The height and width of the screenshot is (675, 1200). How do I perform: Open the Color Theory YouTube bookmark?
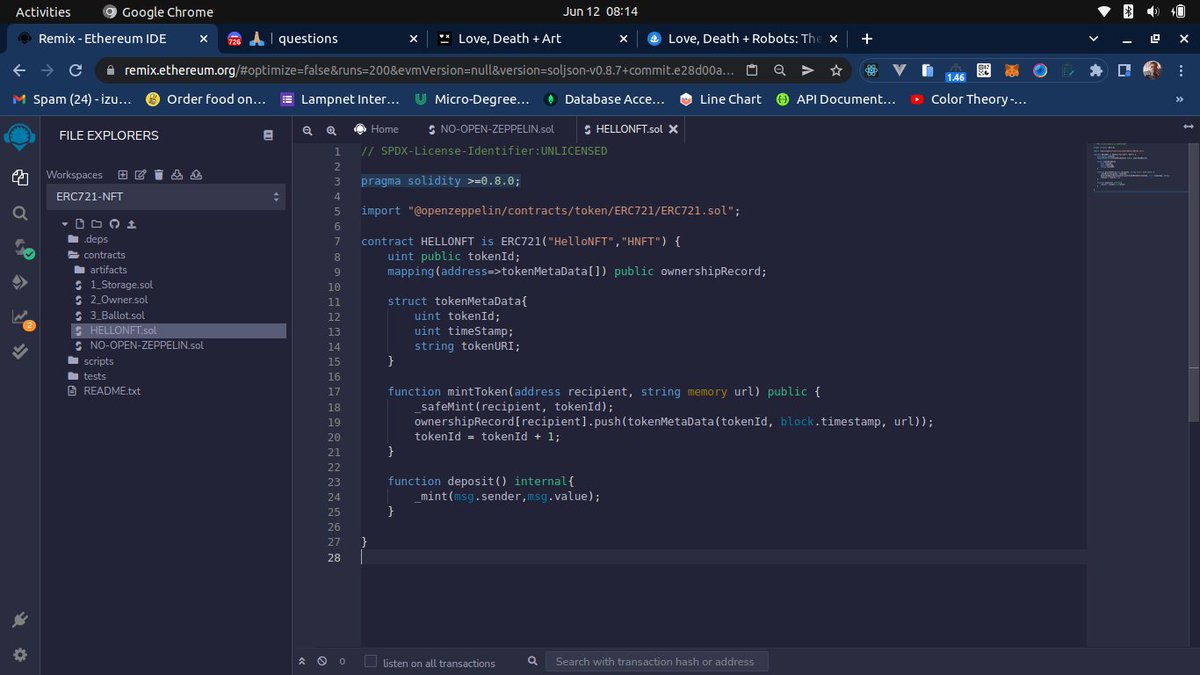pos(968,99)
